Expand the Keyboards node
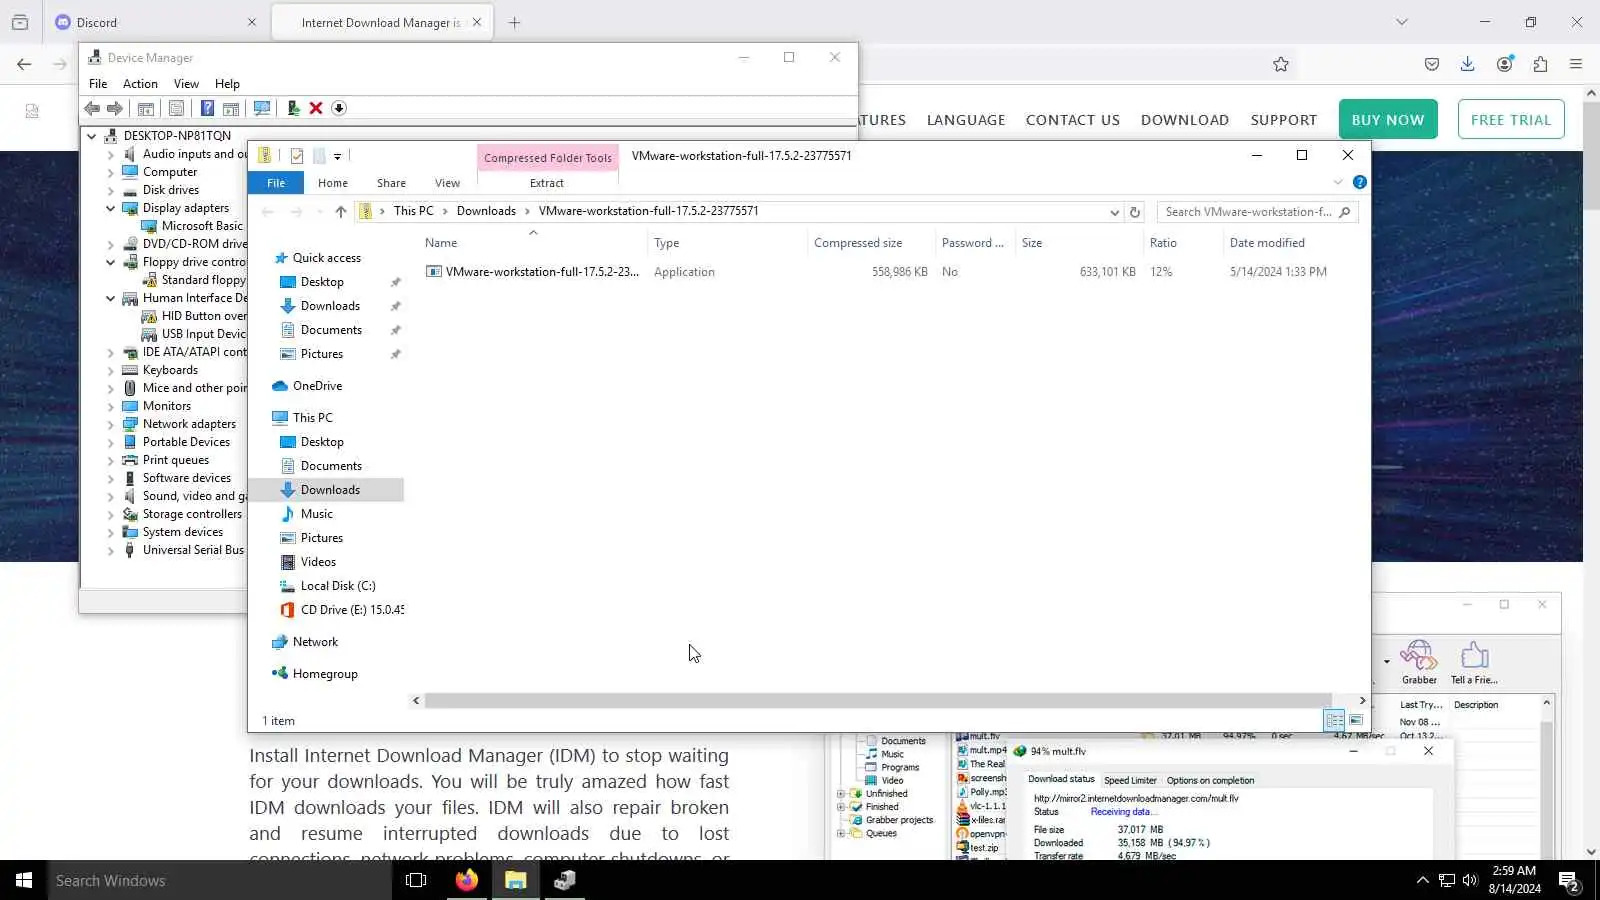1600x900 pixels. pyautogui.click(x=110, y=370)
